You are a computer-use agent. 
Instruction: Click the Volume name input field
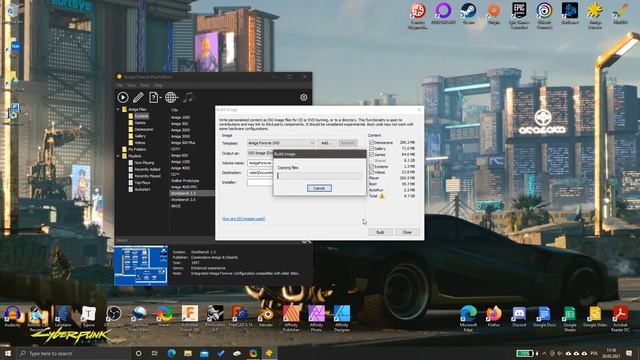(x=260, y=163)
